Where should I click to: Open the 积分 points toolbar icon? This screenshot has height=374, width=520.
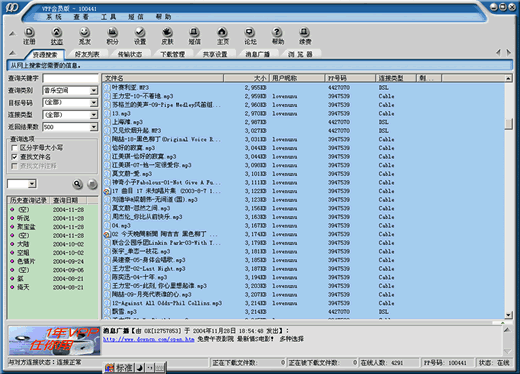coord(112,36)
